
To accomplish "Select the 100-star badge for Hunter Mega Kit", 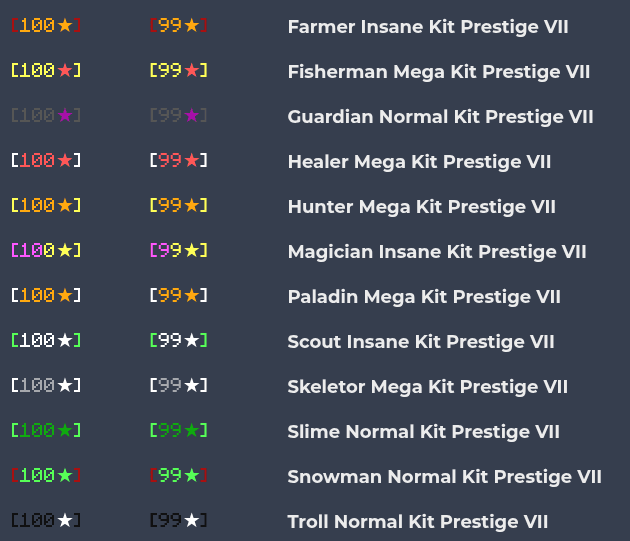I will coord(46,206).
